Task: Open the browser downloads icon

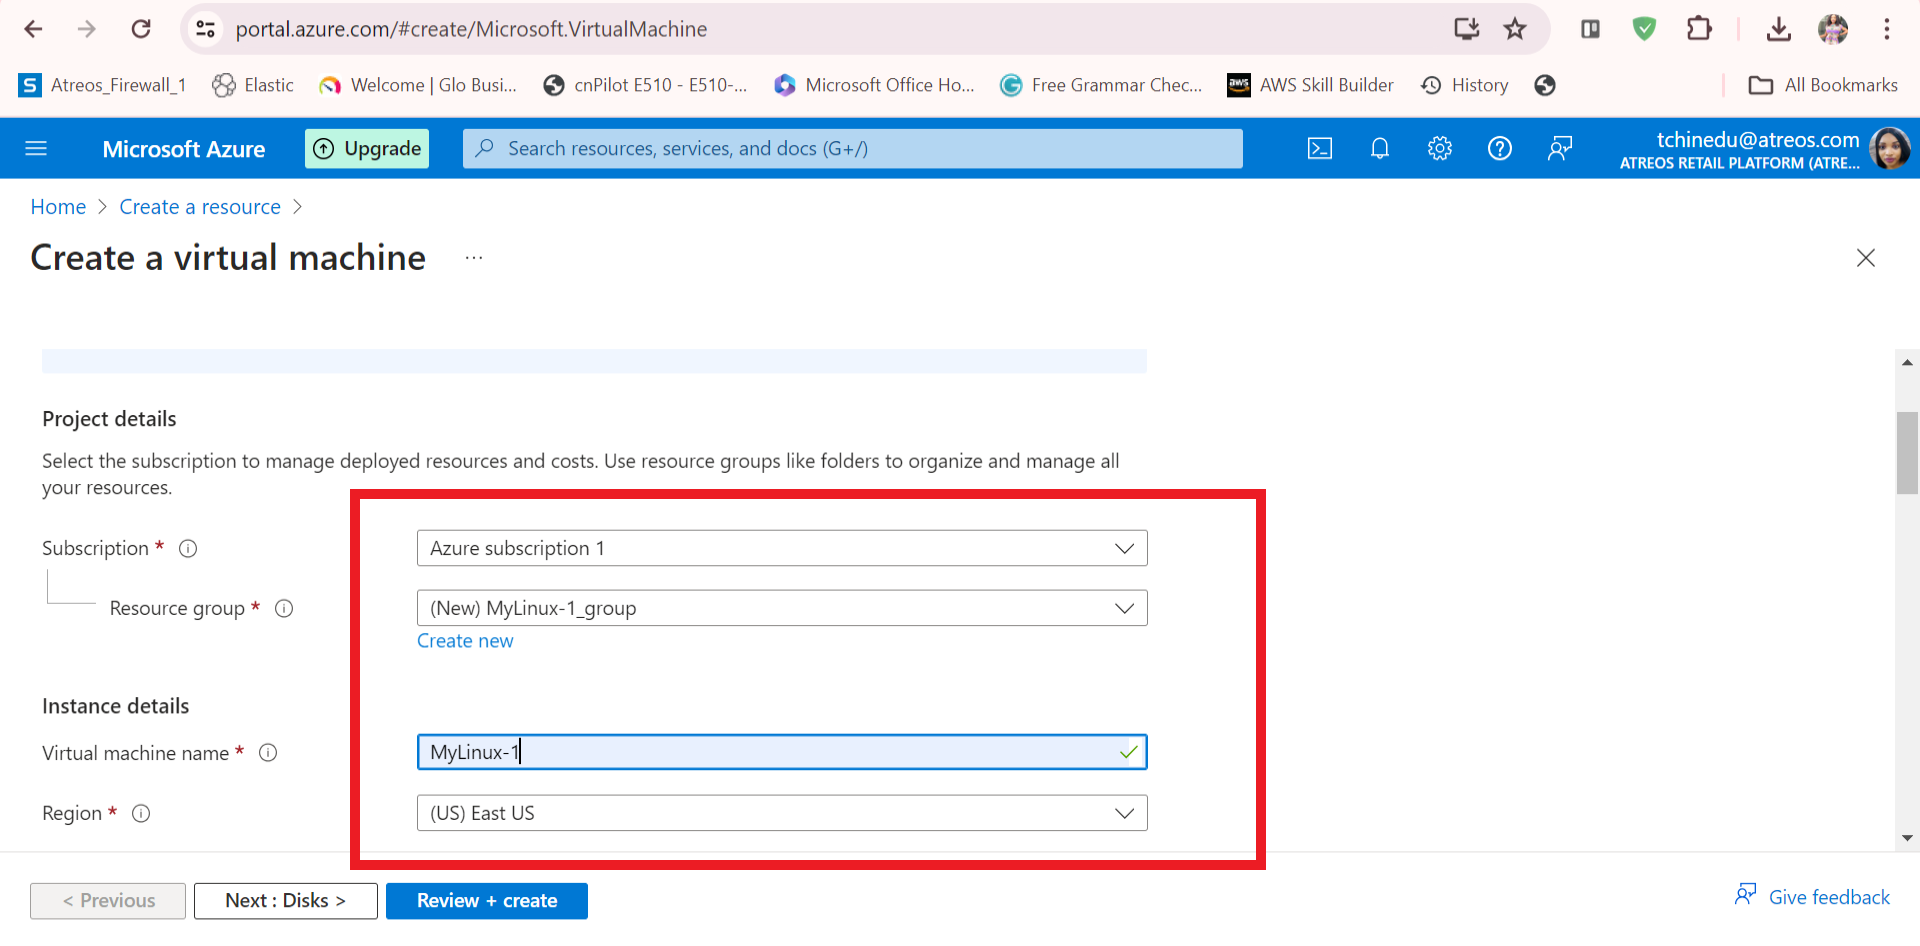Action: tap(1778, 29)
